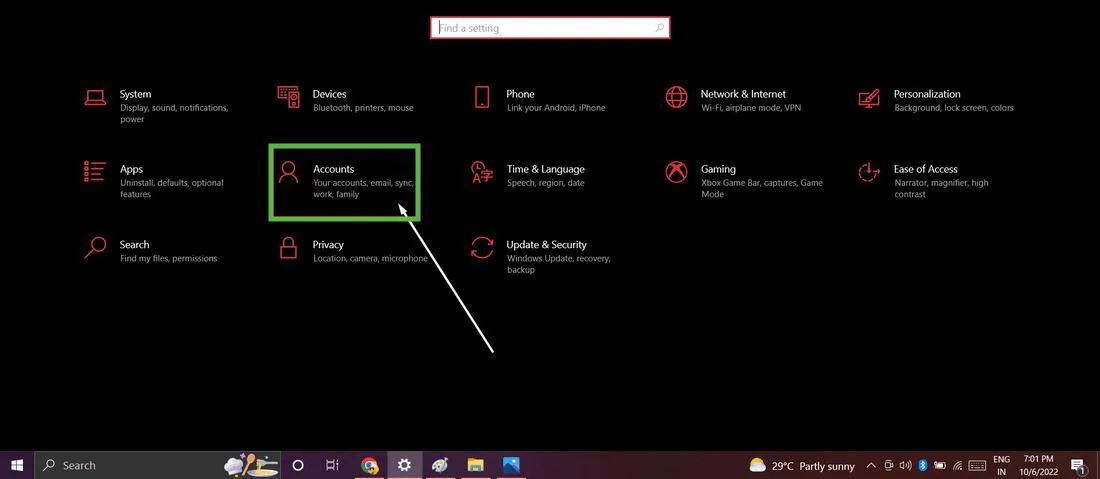This screenshot has height=479, width=1100.
Task: Click the battery status tray icon
Action: tap(939, 466)
